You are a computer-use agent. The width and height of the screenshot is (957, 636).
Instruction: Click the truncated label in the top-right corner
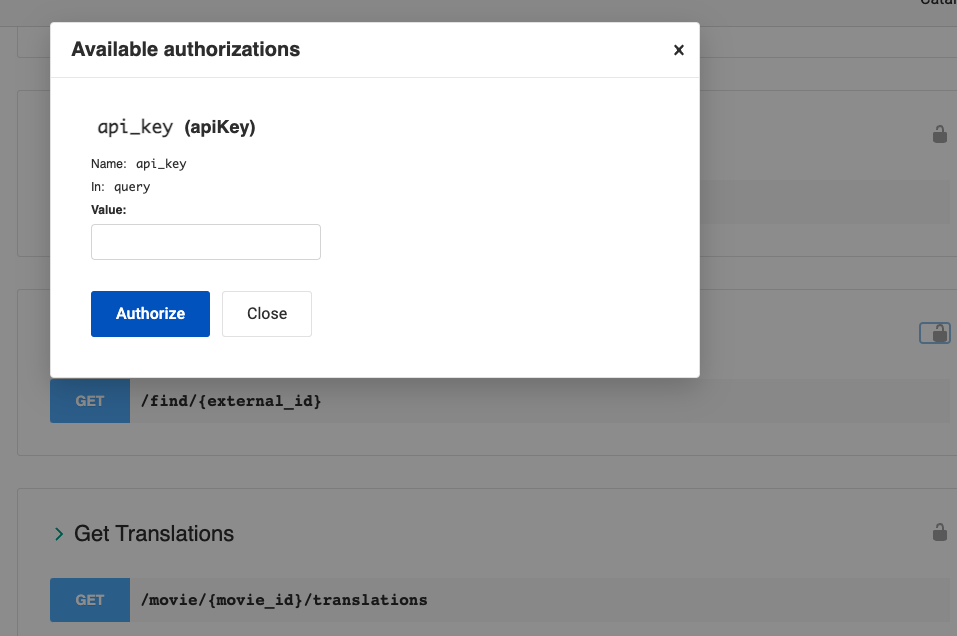tap(938, 3)
